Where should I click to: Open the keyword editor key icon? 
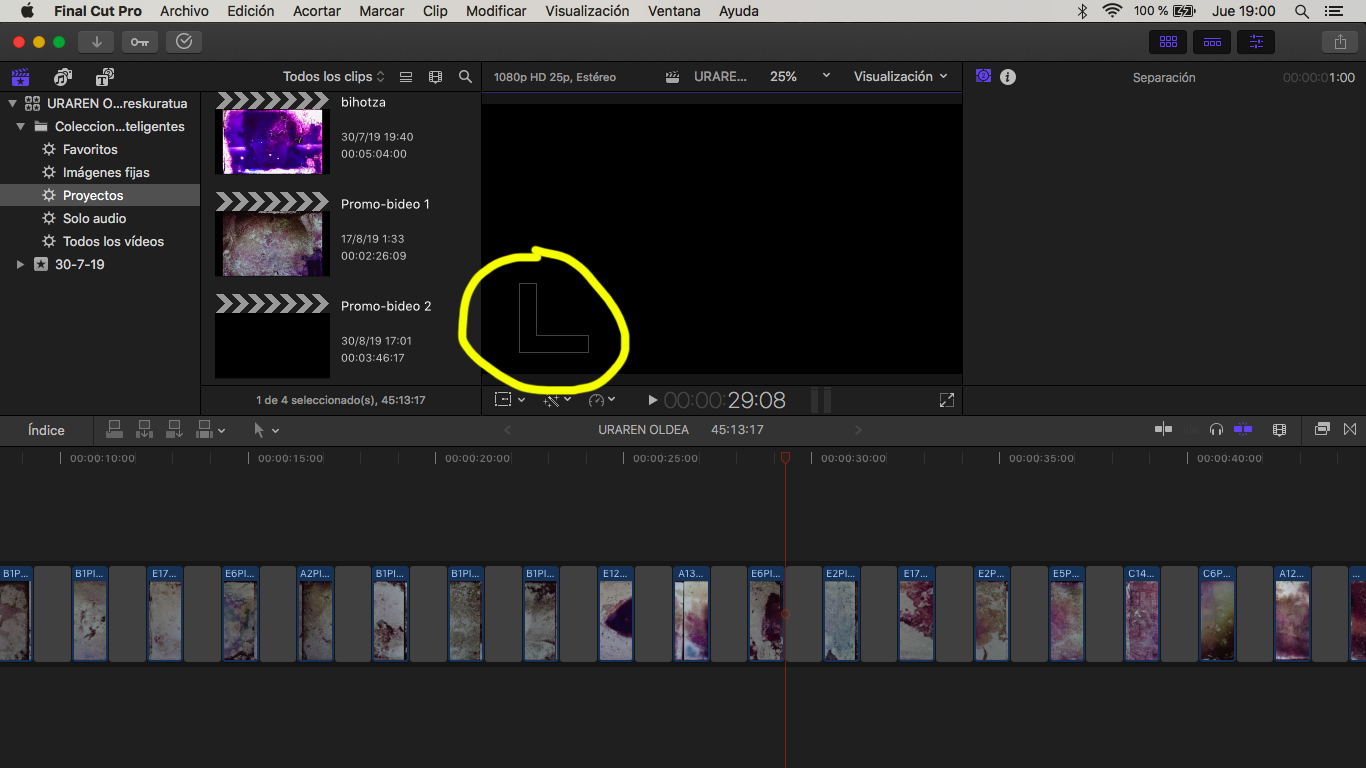[139, 42]
